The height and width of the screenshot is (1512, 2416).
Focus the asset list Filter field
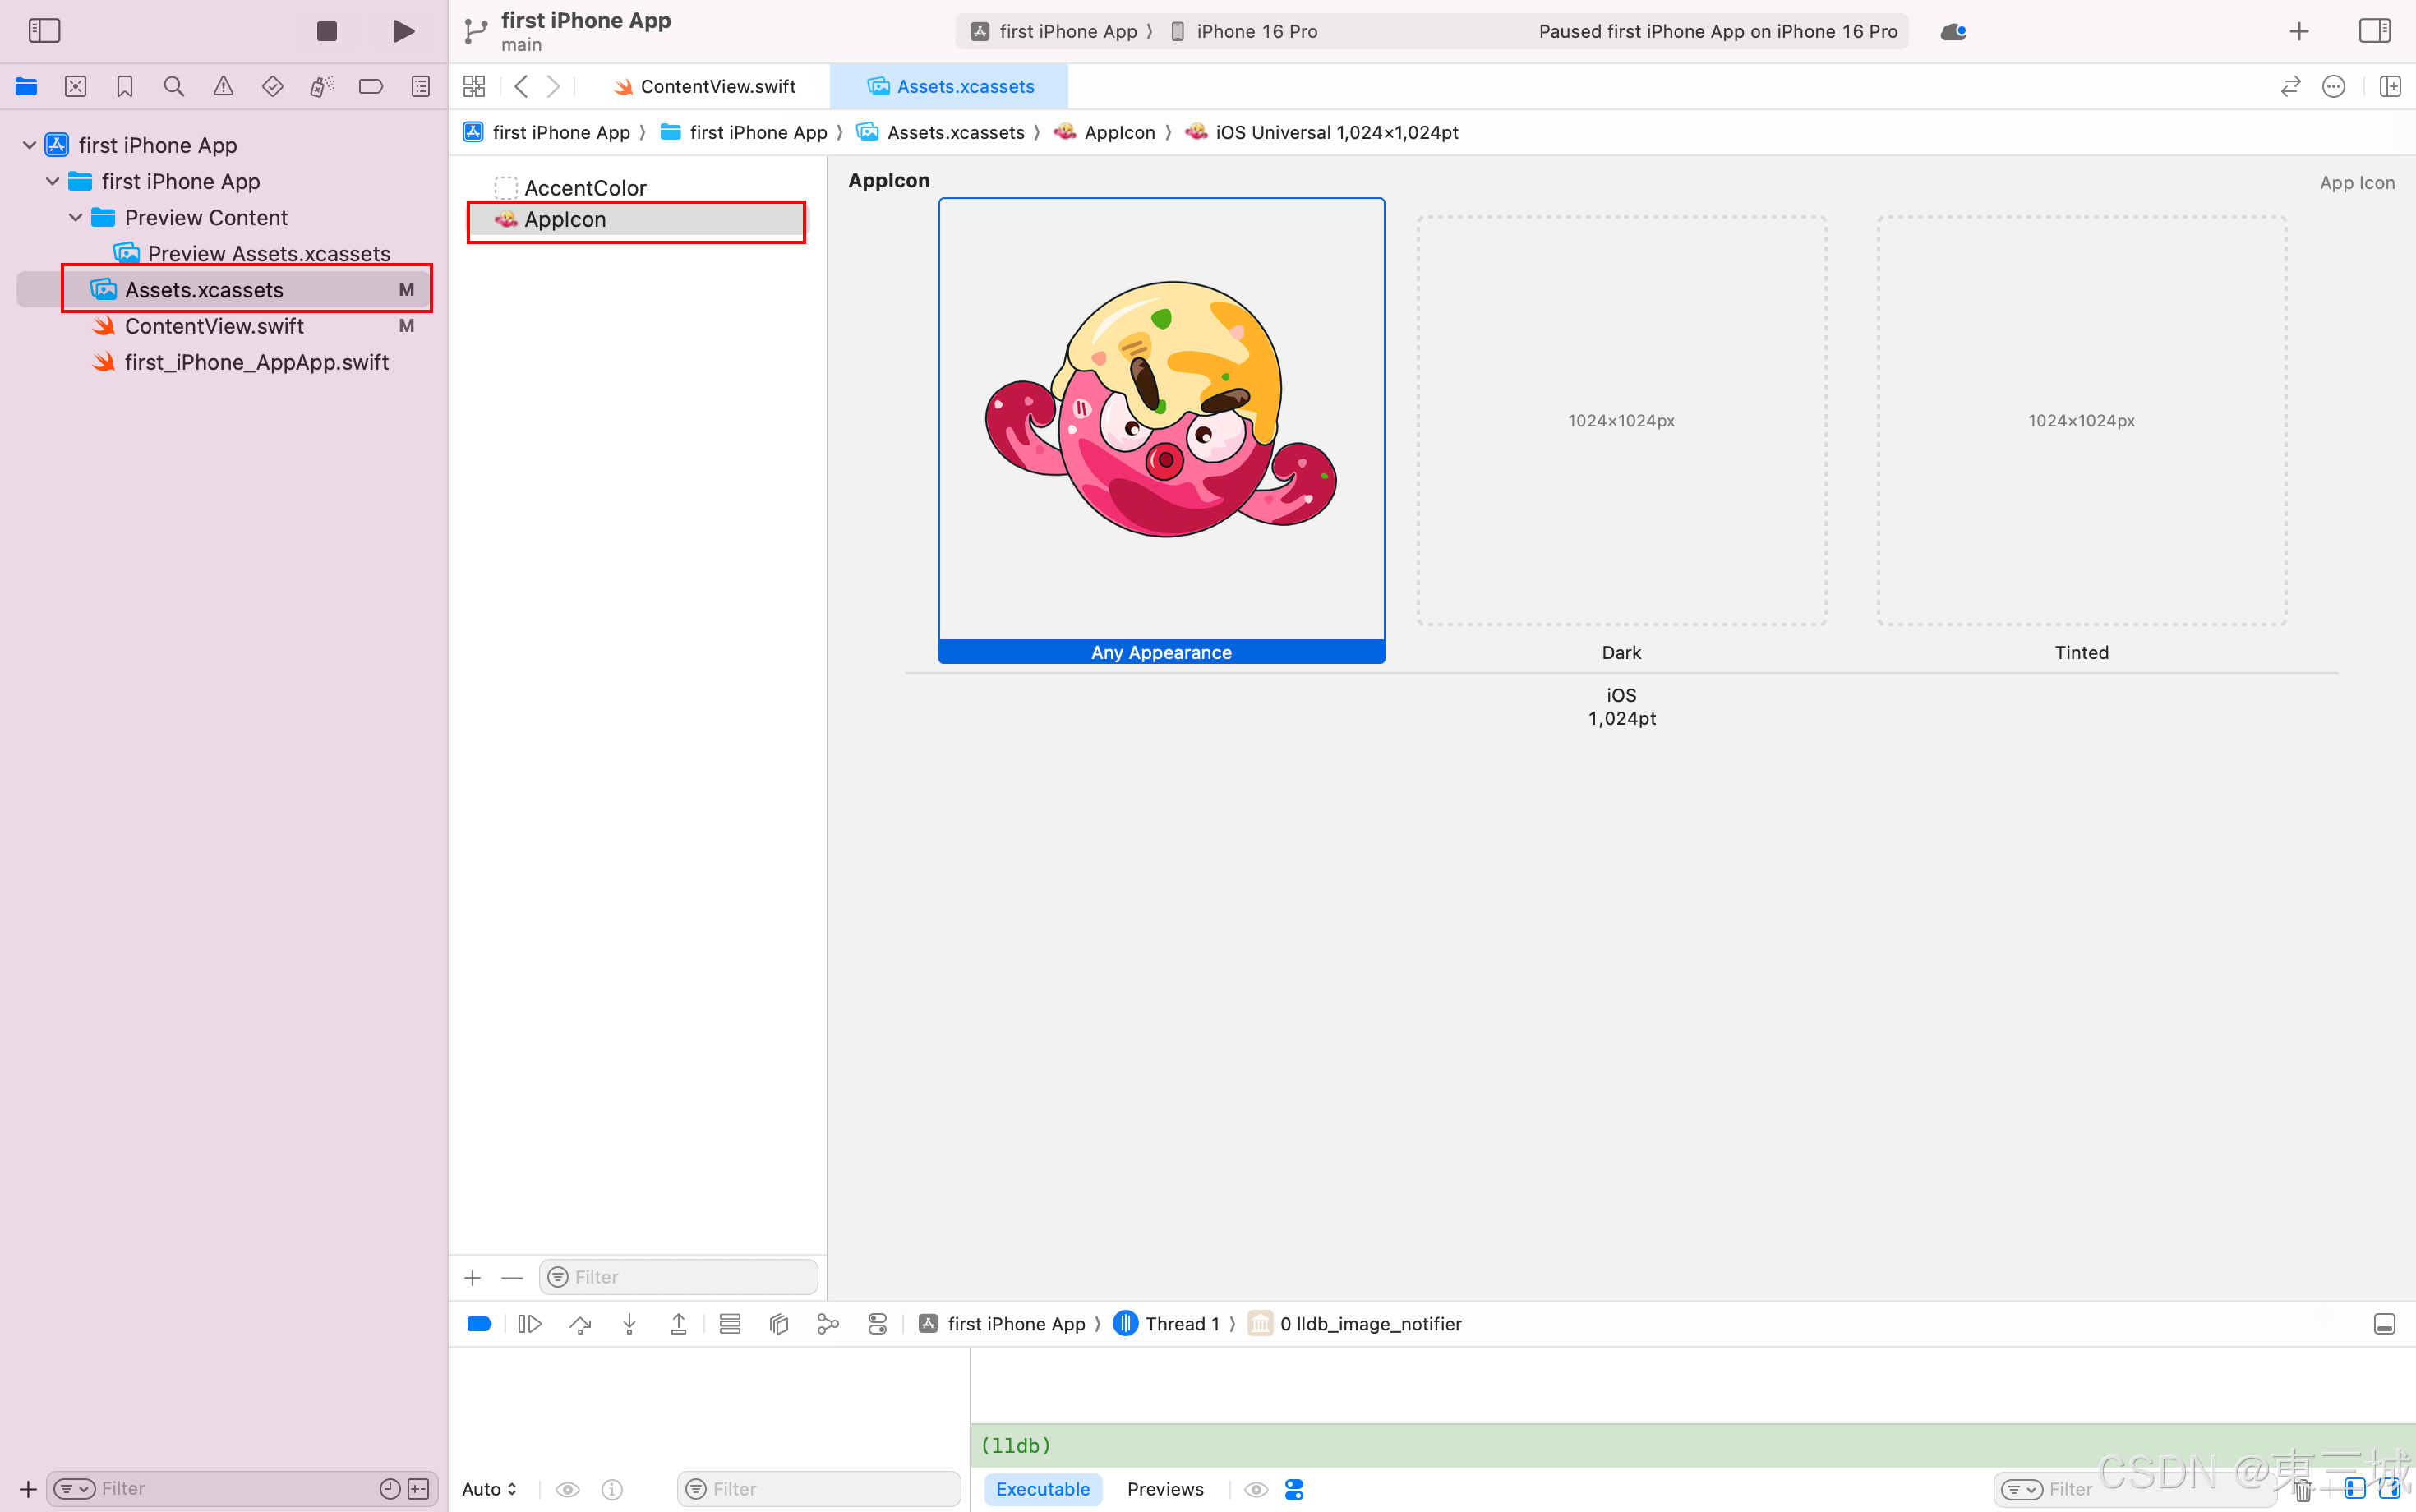pos(678,1277)
